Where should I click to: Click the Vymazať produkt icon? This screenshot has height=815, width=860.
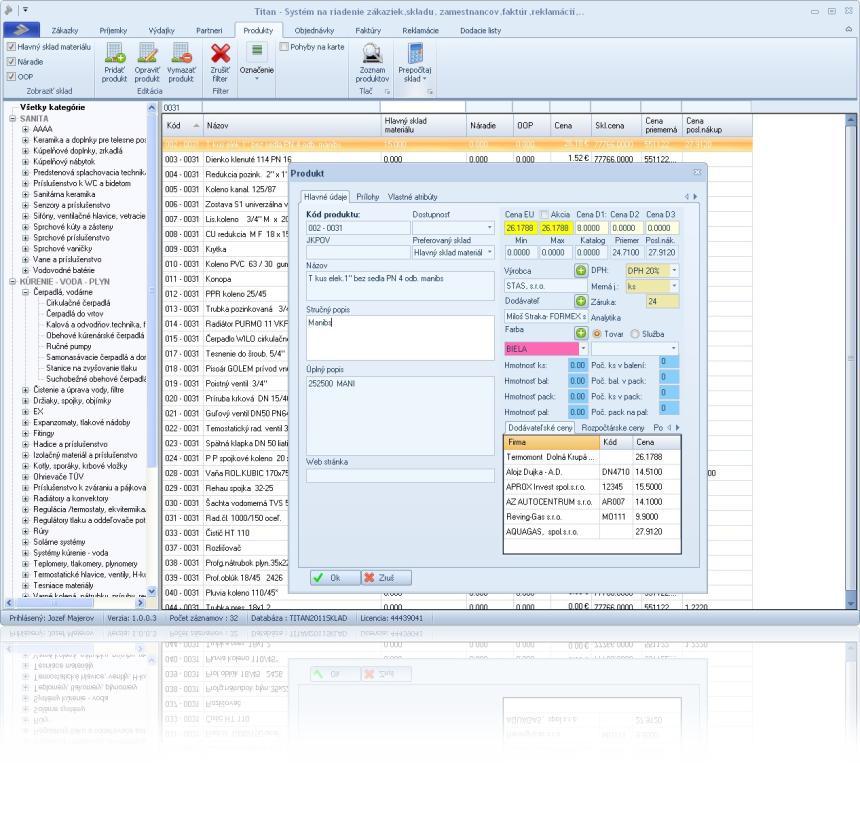[x=181, y=53]
